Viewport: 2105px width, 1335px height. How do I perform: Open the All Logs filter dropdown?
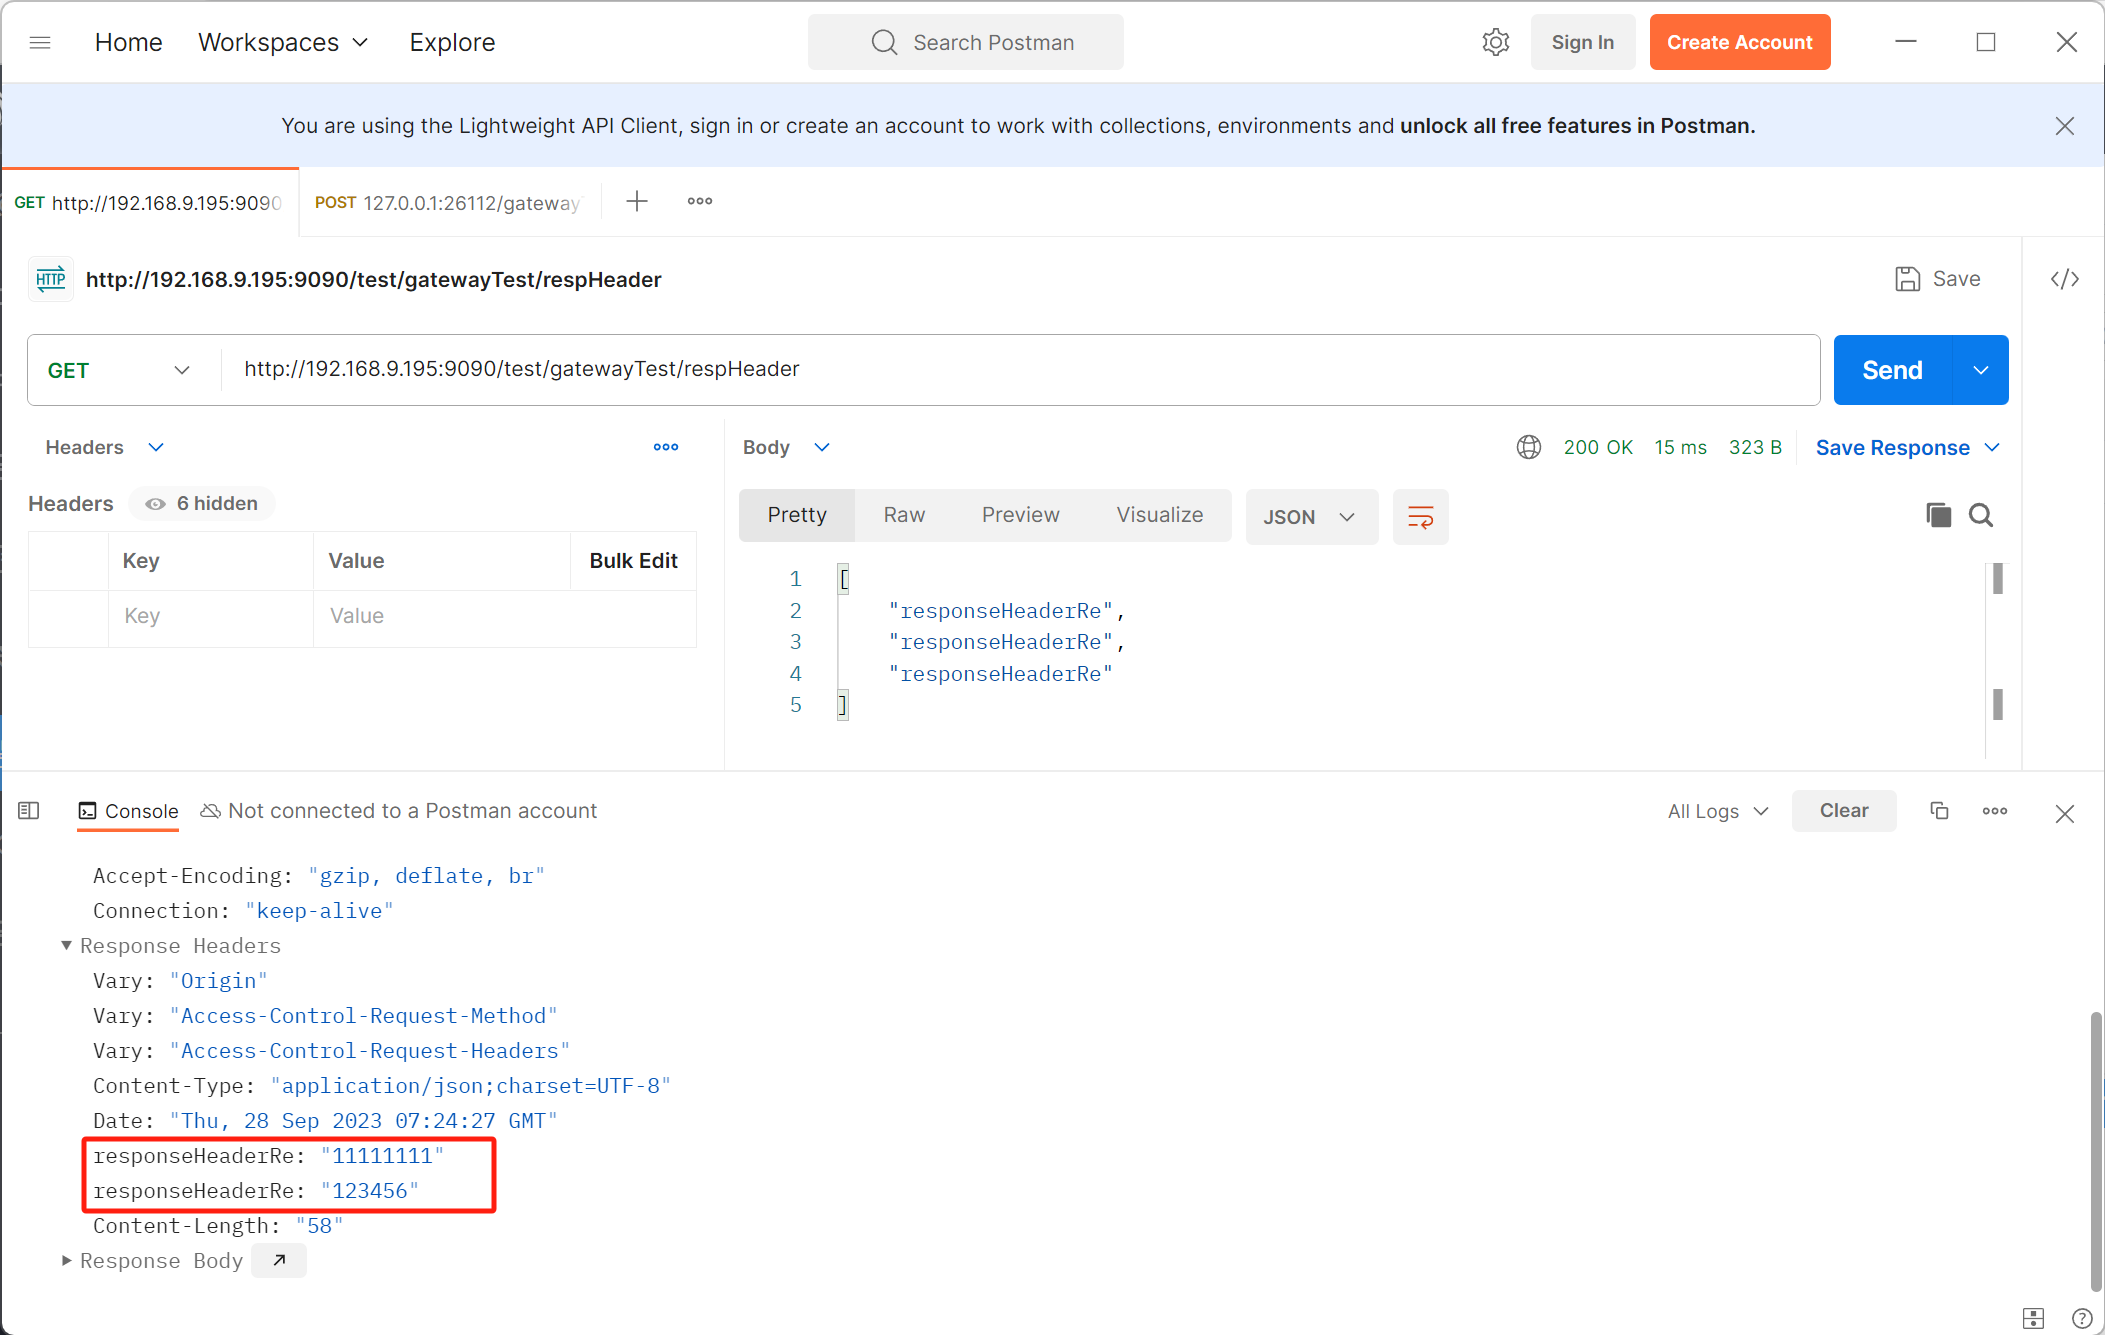point(1718,811)
